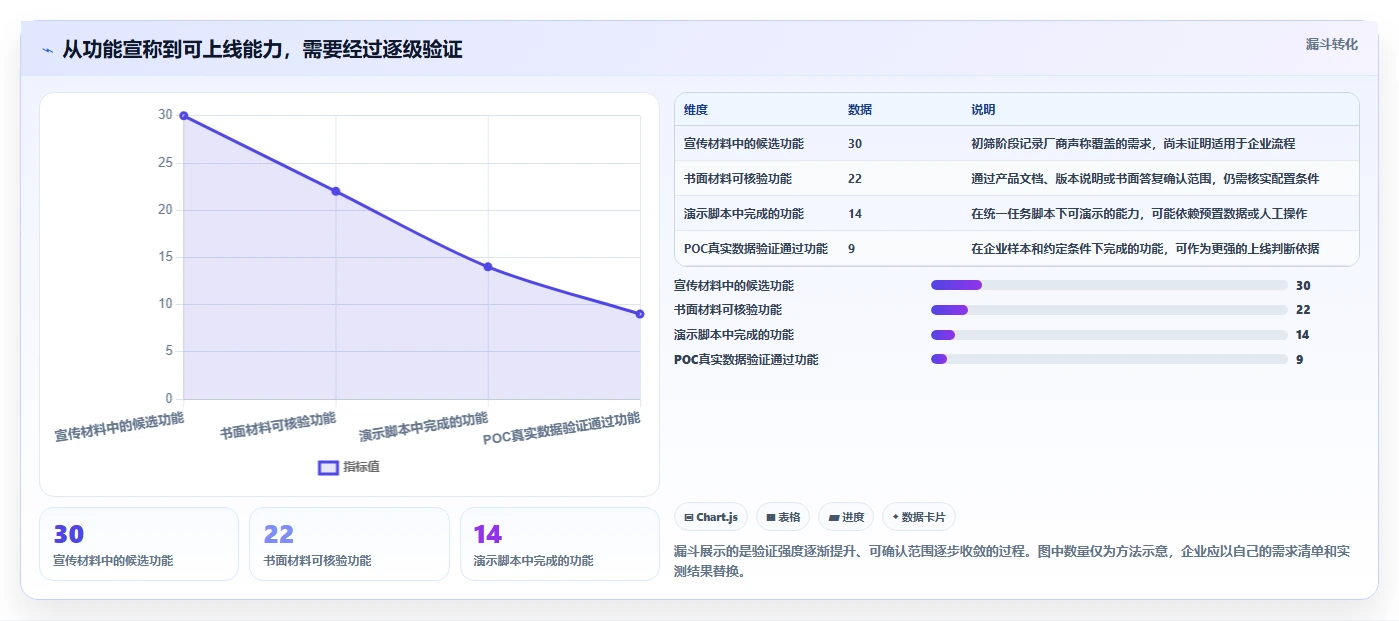The width and height of the screenshot is (1399, 621).
Task: Click the footnote paragraph starting 漏斗展示的是
Action: tap(1013, 562)
